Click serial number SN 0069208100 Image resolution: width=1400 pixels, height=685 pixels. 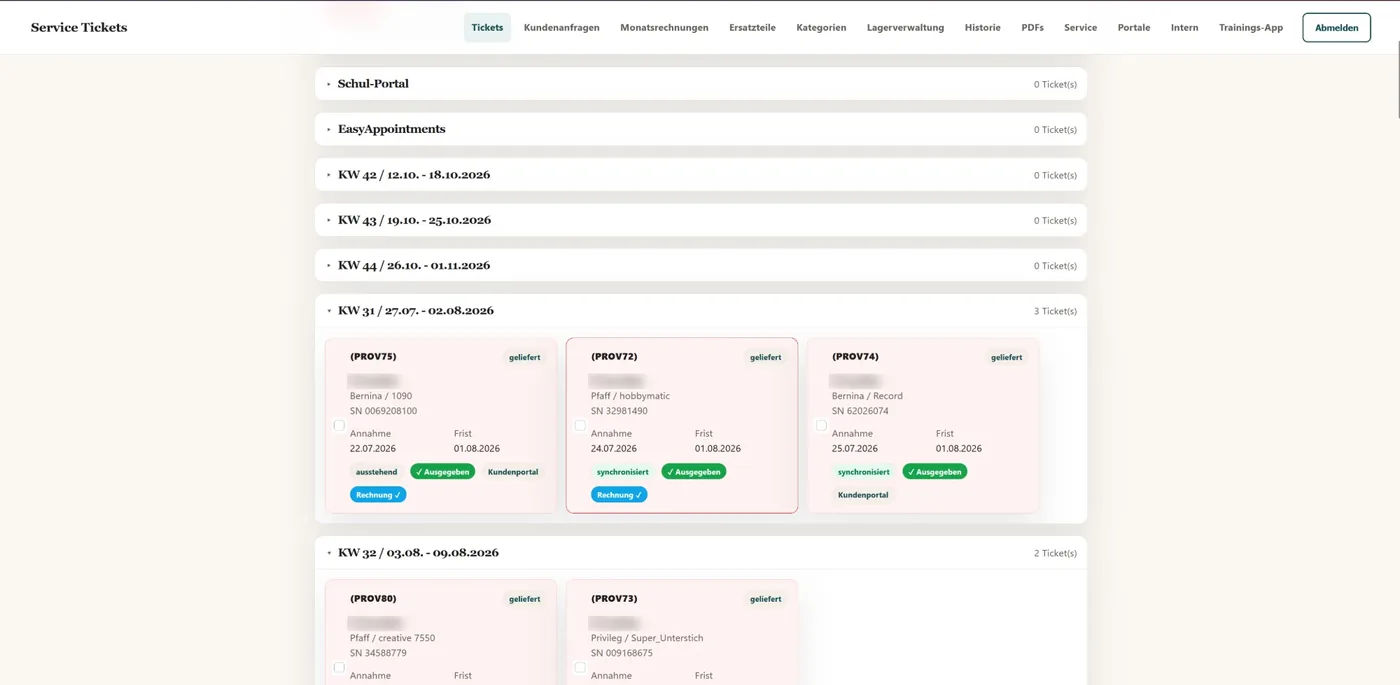tap(384, 411)
